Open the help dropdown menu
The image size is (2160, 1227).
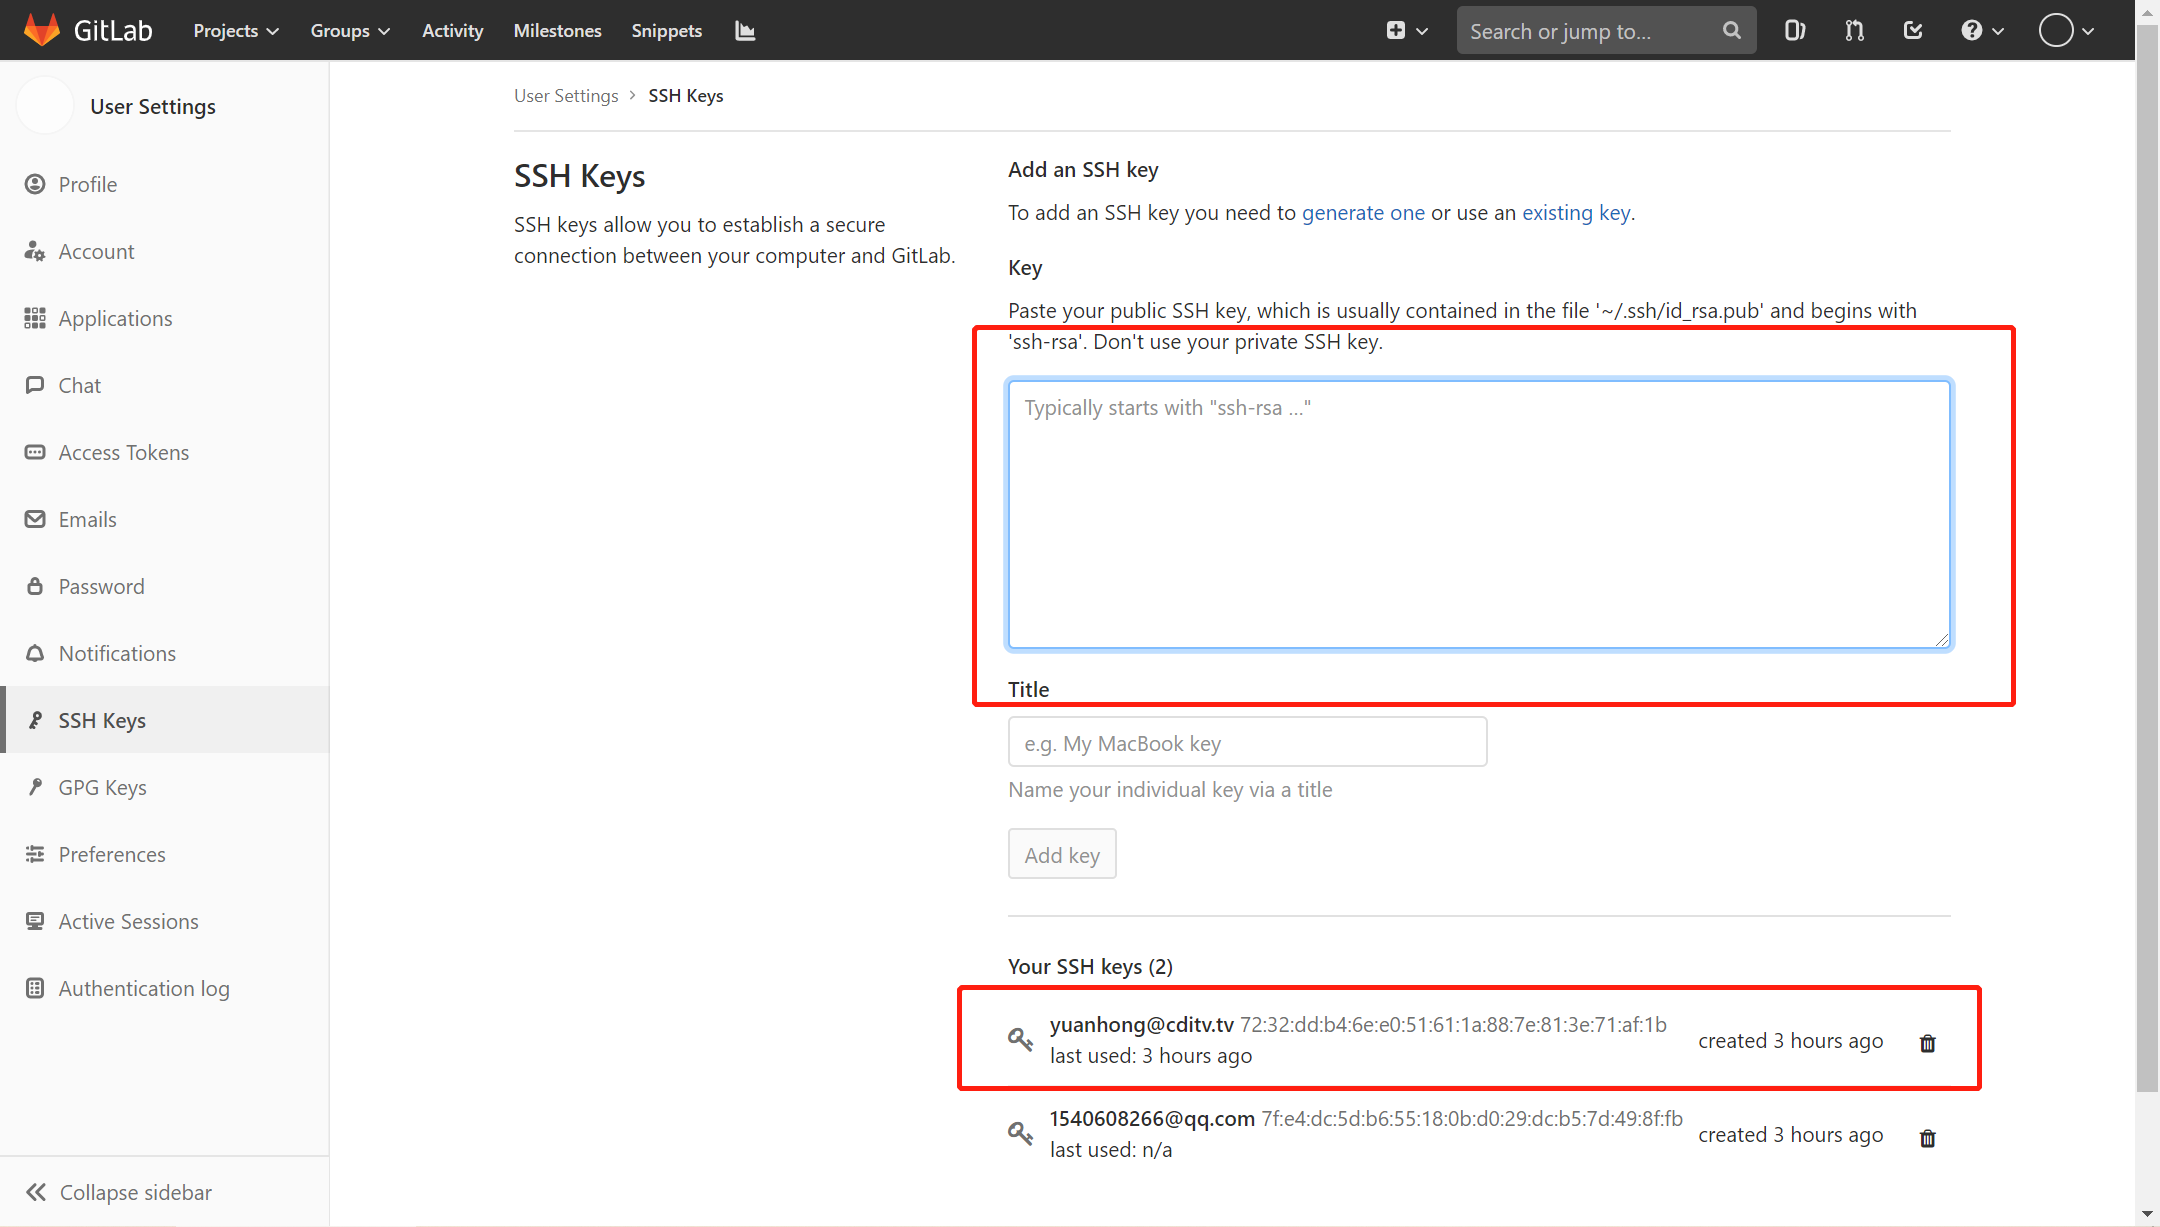coord(1981,30)
